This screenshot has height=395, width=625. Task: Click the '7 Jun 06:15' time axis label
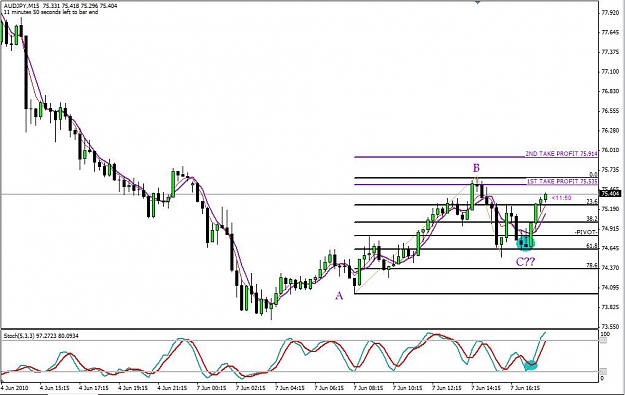click(x=329, y=387)
